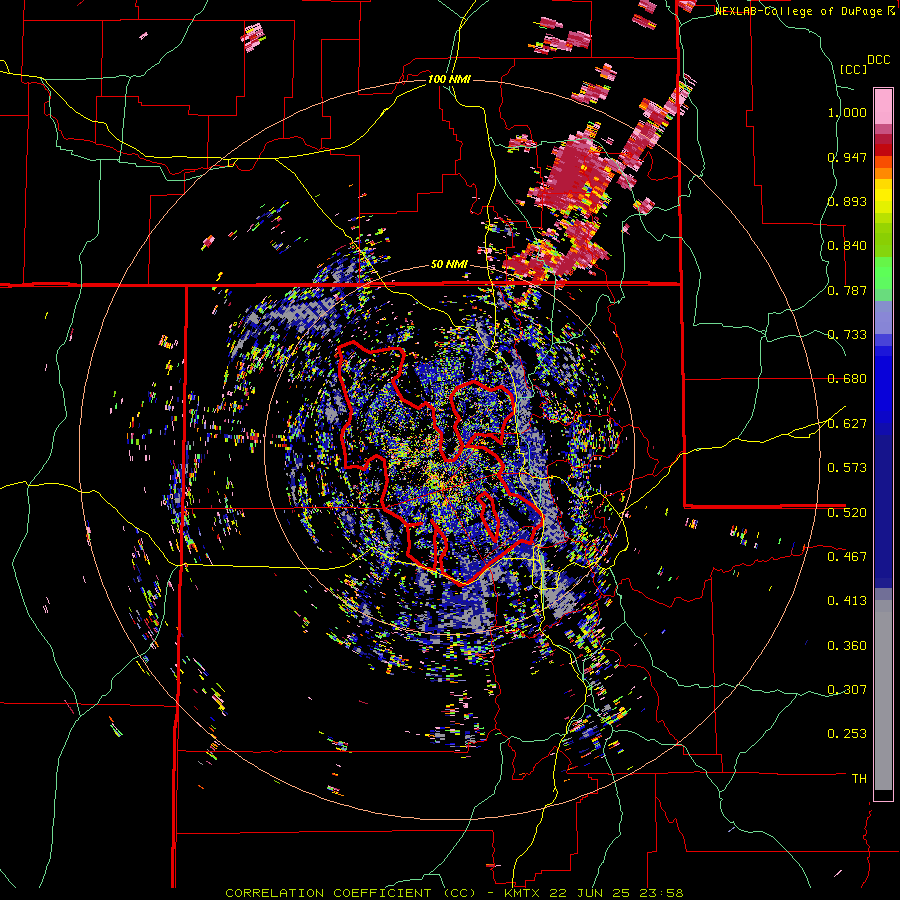Click the 0.360 legend value

(x=847, y=646)
